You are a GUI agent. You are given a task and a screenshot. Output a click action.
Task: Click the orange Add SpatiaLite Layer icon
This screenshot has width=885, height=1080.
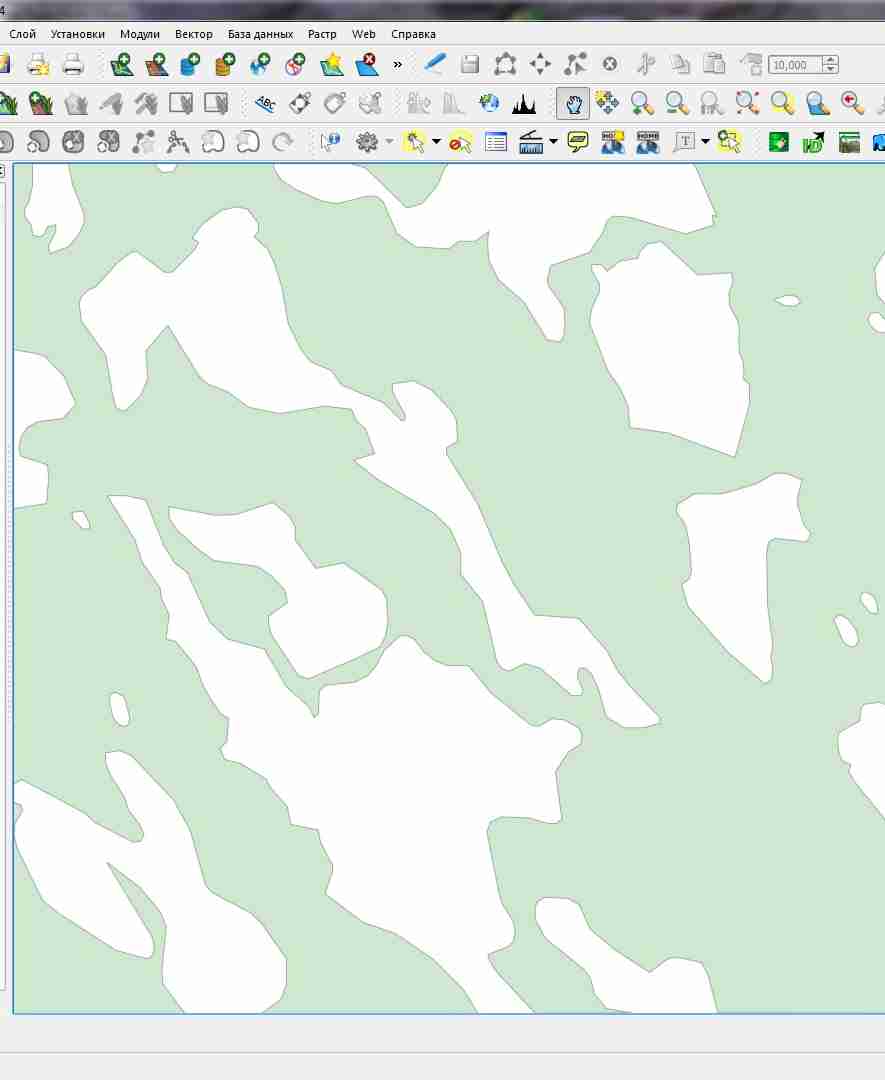[225, 65]
